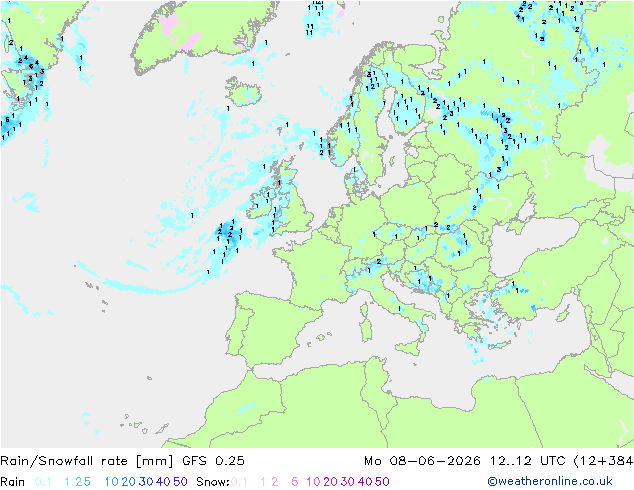Click the GFS 0.25 model label
The height and width of the screenshot is (490, 634).
point(213,460)
